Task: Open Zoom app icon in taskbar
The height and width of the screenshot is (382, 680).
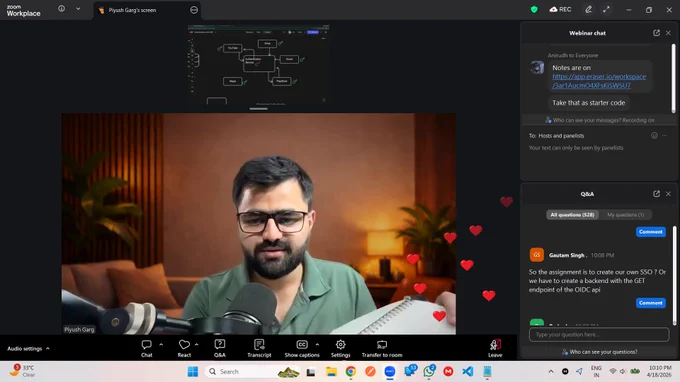Action: point(389,372)
